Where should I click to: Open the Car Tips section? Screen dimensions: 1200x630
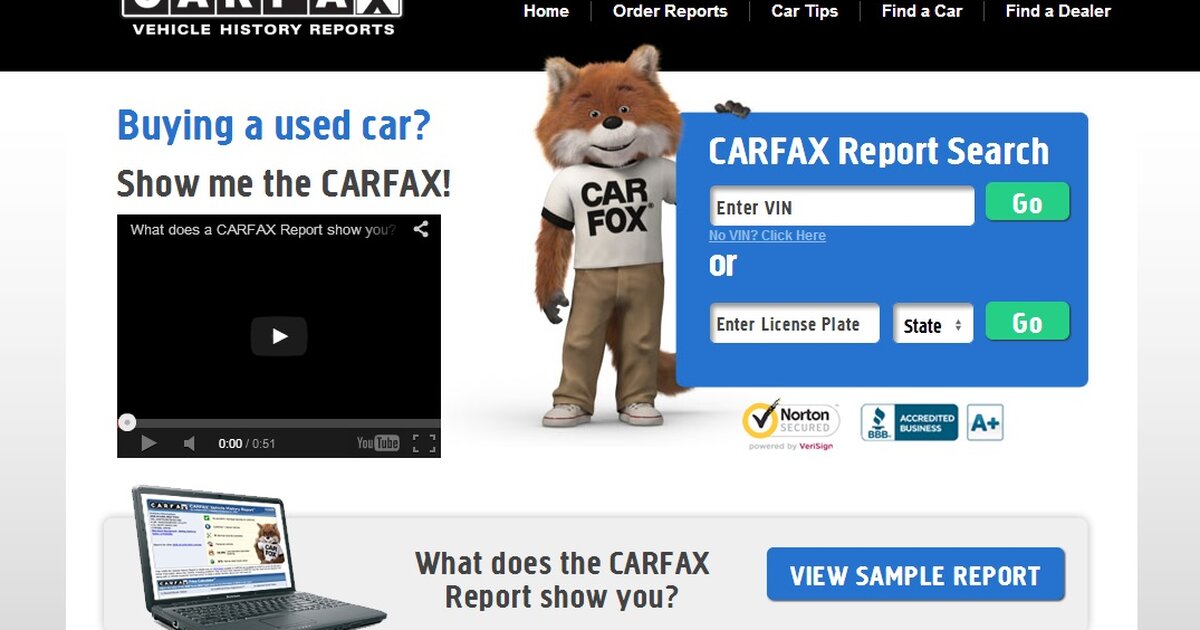point(804,12)
